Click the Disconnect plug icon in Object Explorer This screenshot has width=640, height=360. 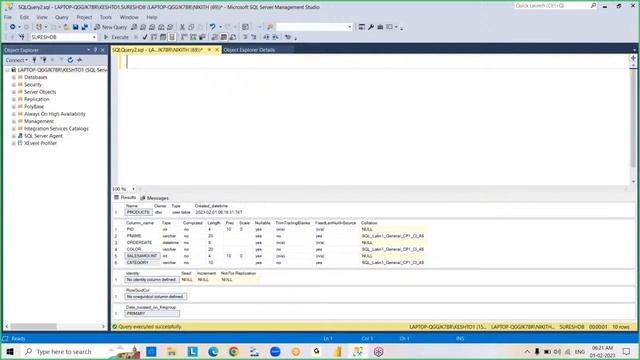[x=44, y=60]
